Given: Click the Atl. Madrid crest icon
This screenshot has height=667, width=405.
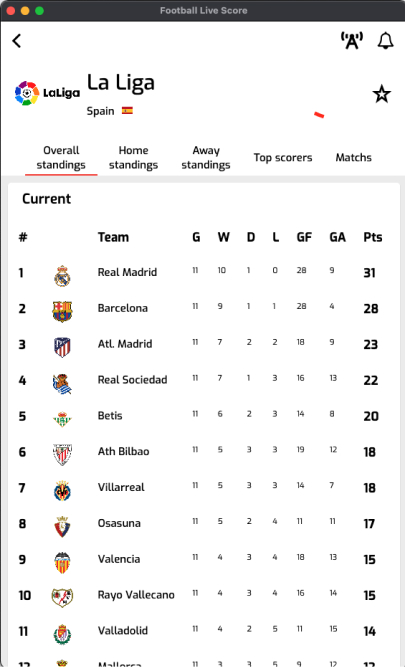Looking at the screenshot, I should click(62, 347).
